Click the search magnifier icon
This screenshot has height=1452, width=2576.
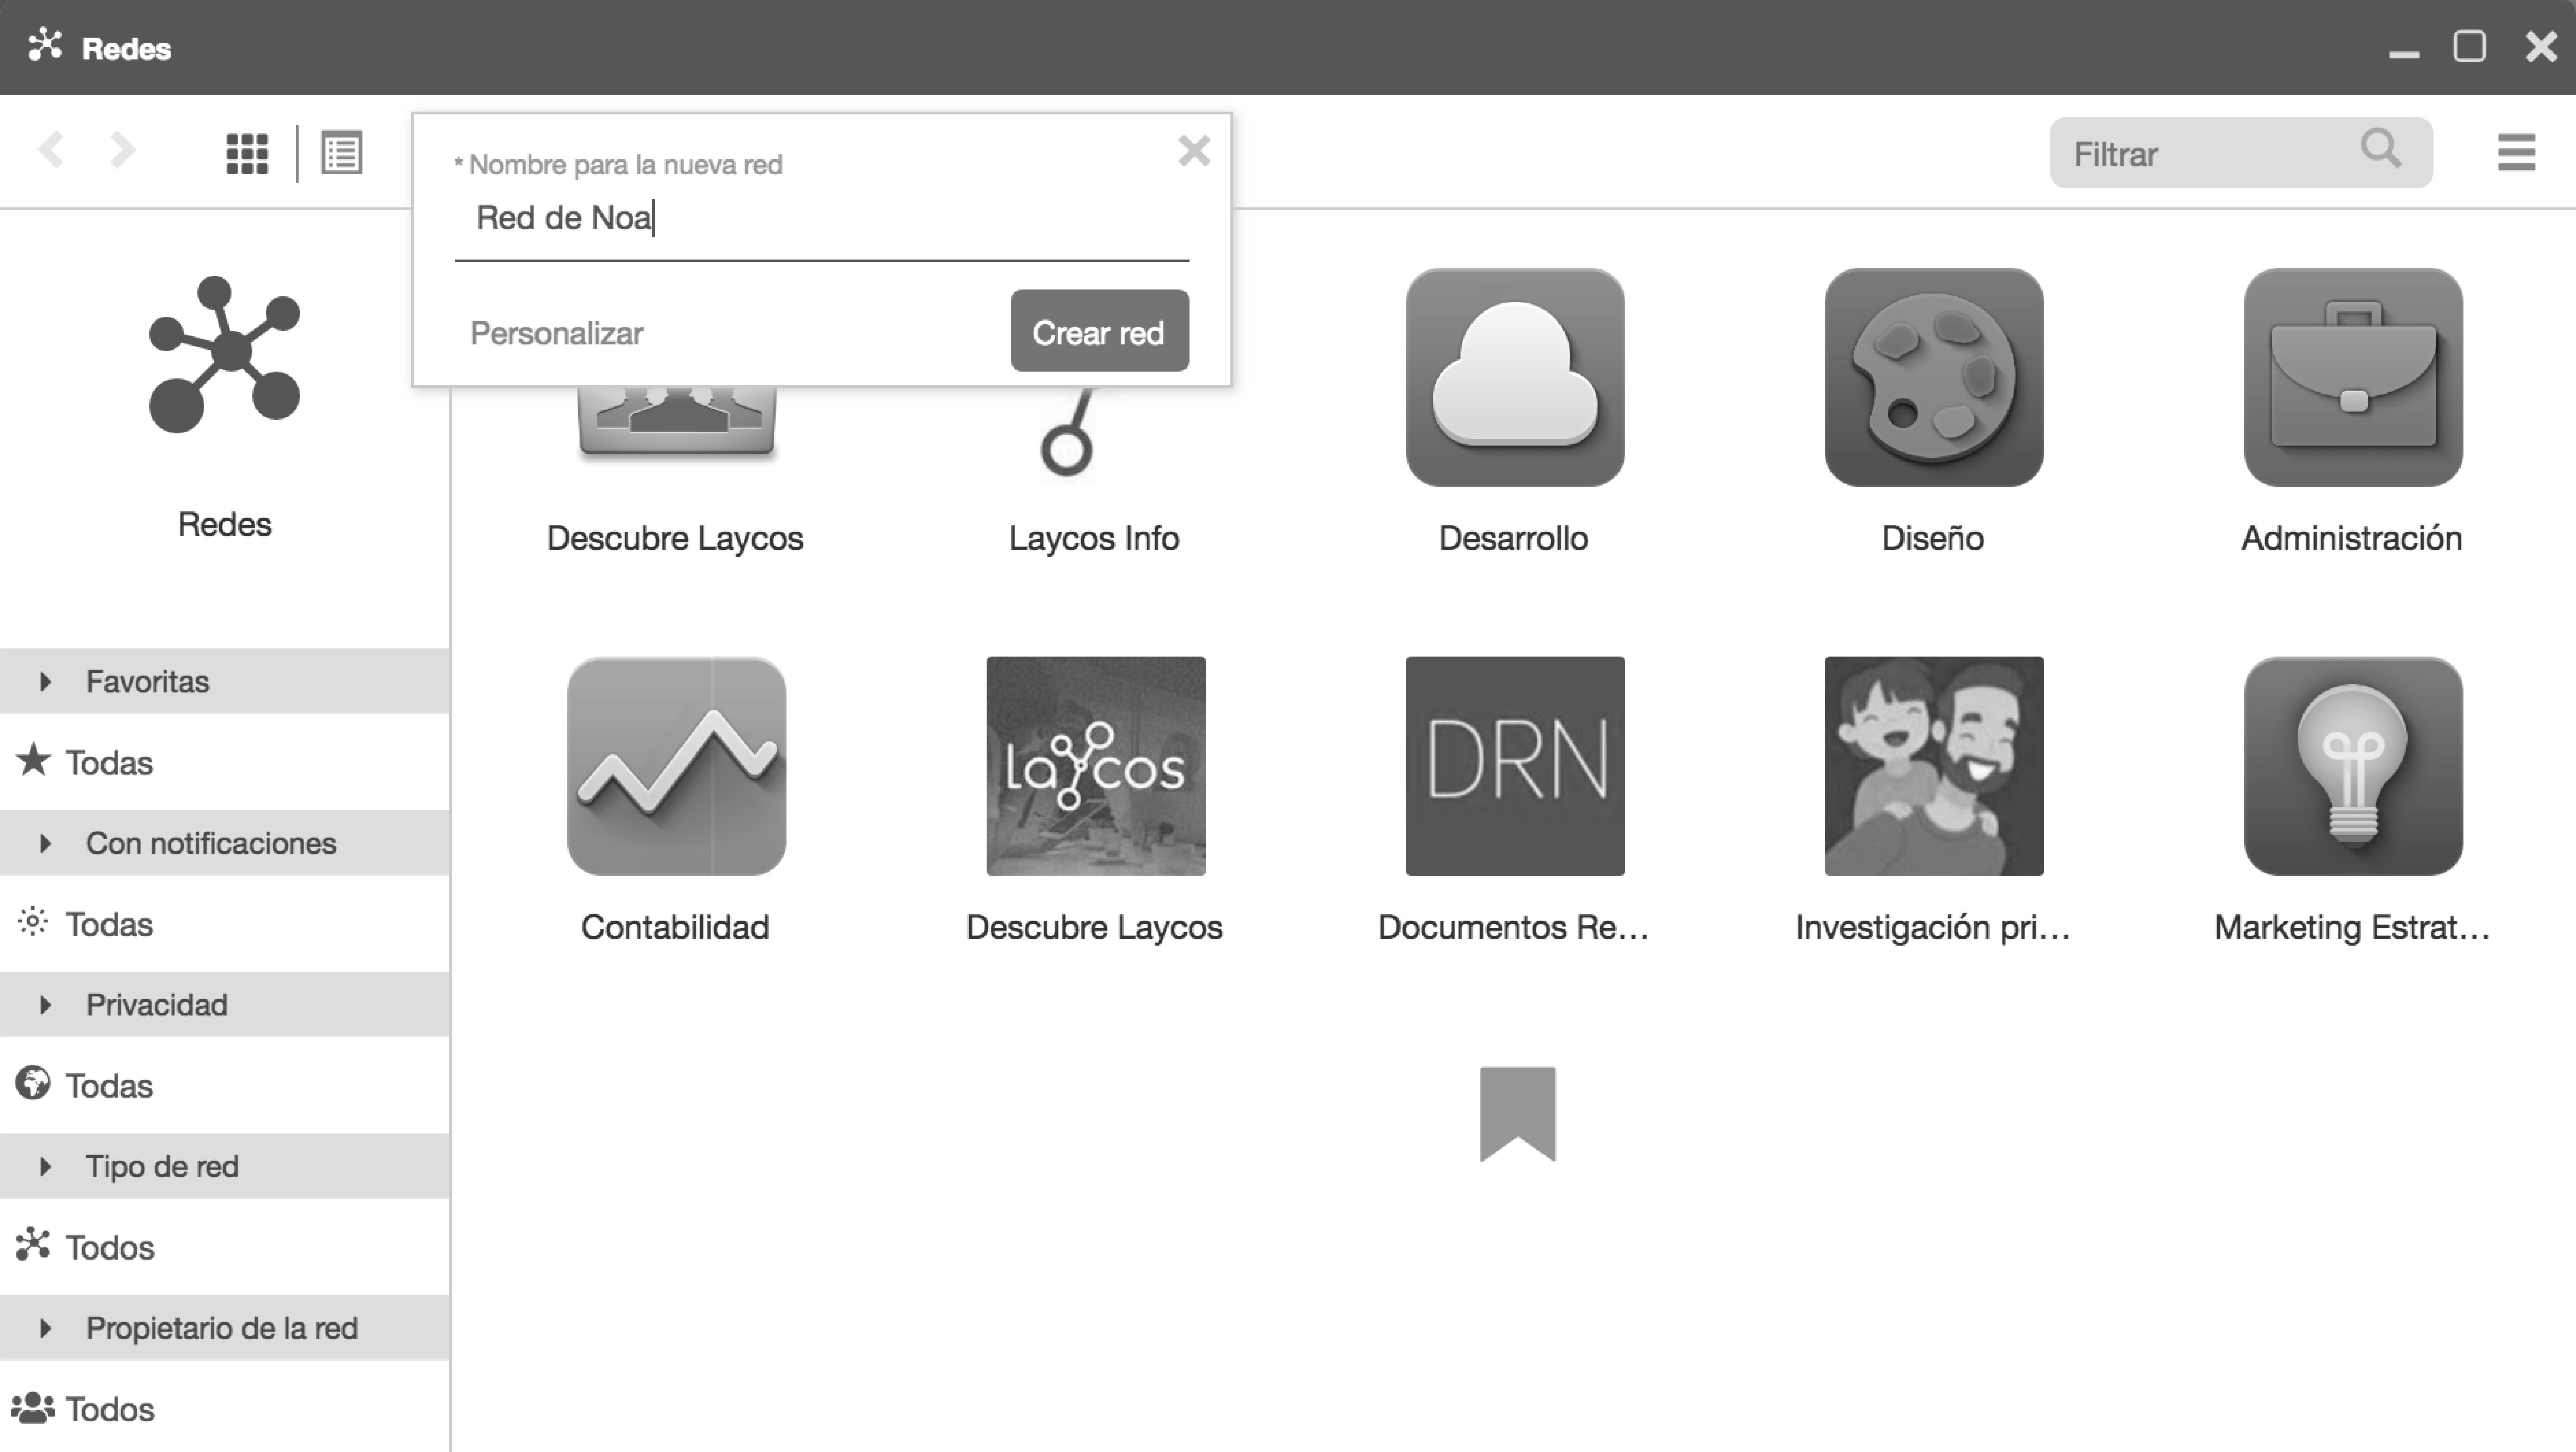coord(2381,149)
